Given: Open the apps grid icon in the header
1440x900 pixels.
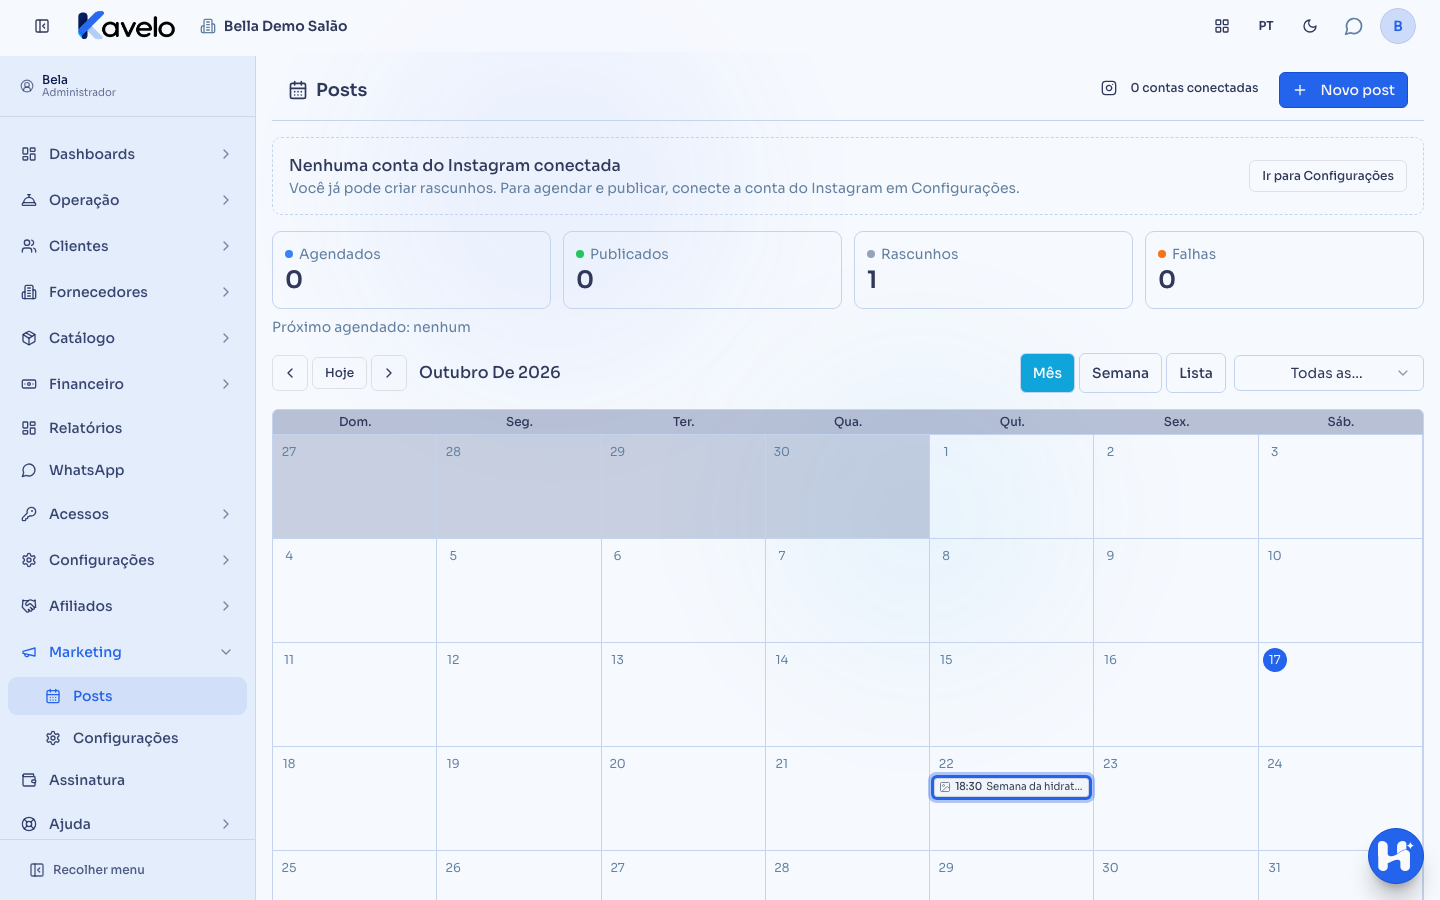Looking at the screenshot, I should point(1222,26).
